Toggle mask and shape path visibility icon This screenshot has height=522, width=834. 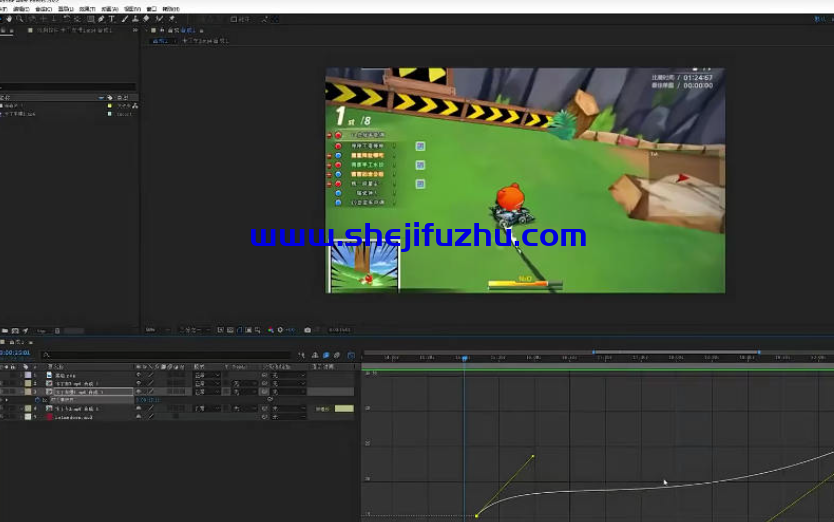(239, 330)
